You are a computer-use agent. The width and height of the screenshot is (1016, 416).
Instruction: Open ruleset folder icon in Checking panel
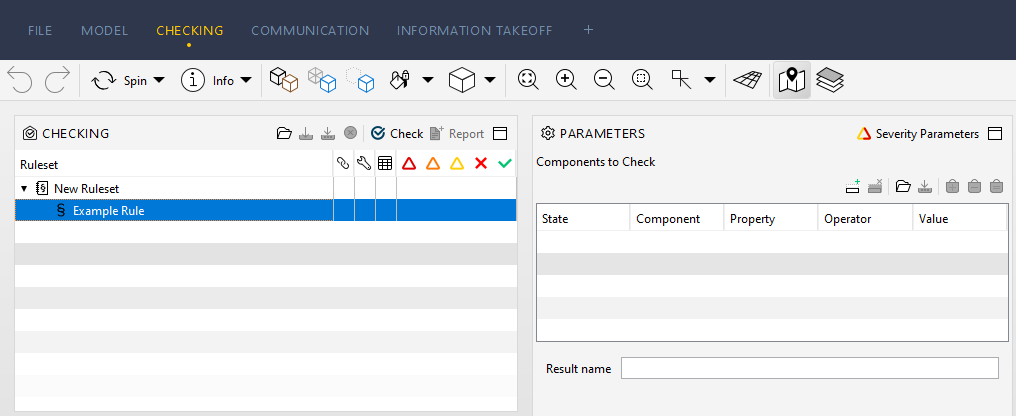click(284, 133)
